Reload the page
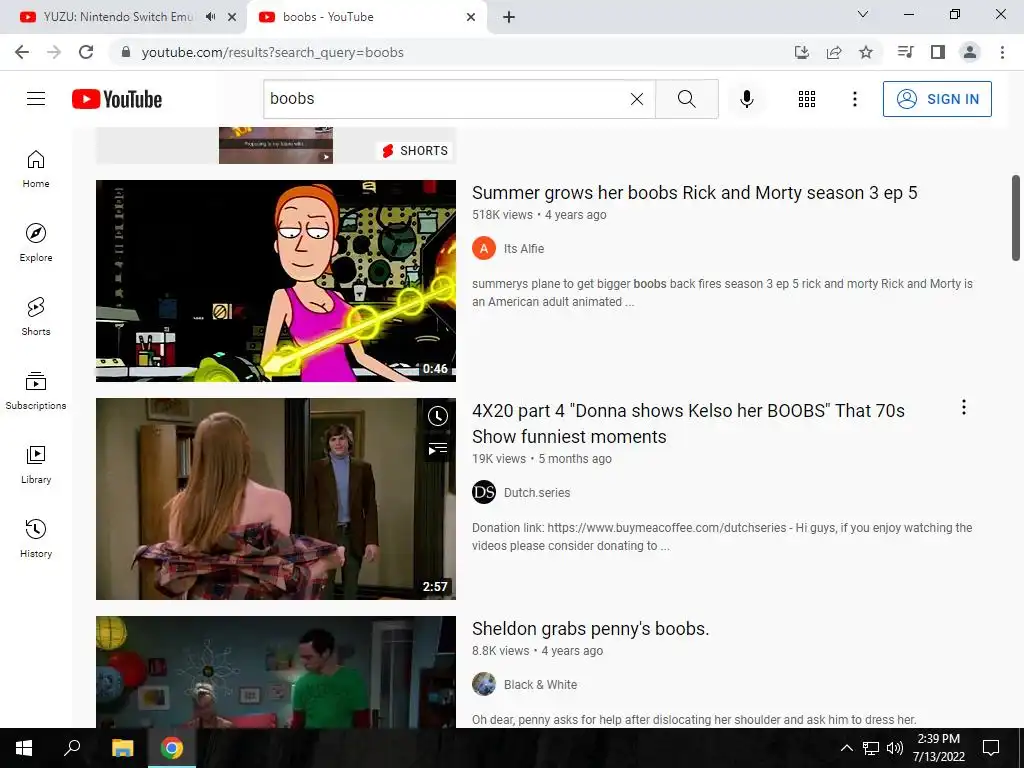Screen dimensions: 1024x768 [86, 52]
